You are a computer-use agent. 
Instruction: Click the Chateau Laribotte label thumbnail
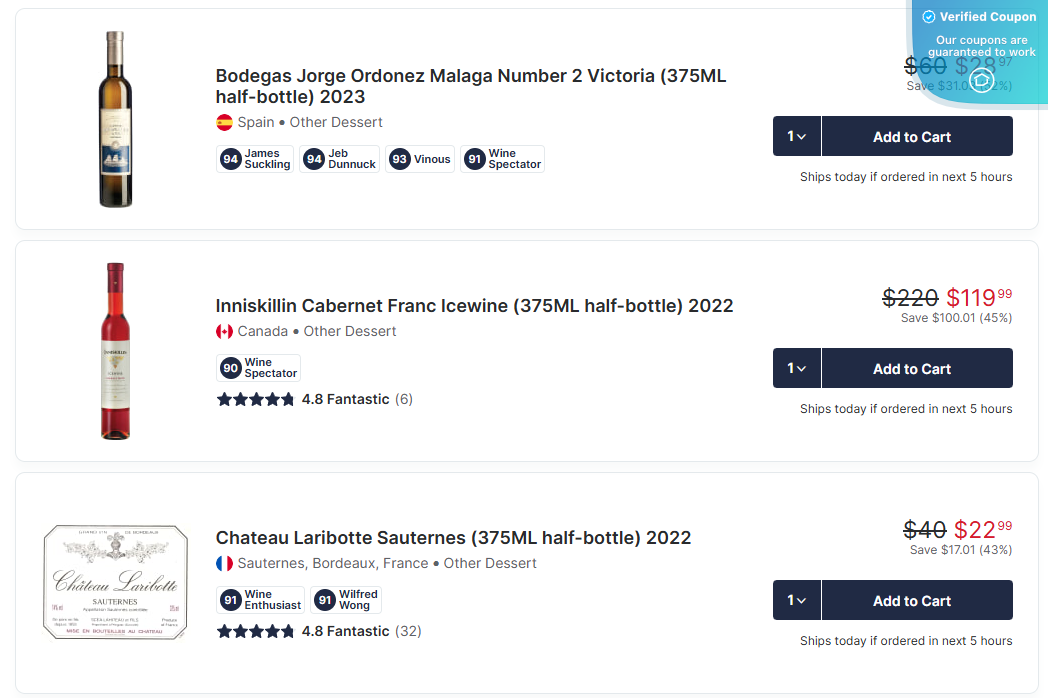coord(116,582)
